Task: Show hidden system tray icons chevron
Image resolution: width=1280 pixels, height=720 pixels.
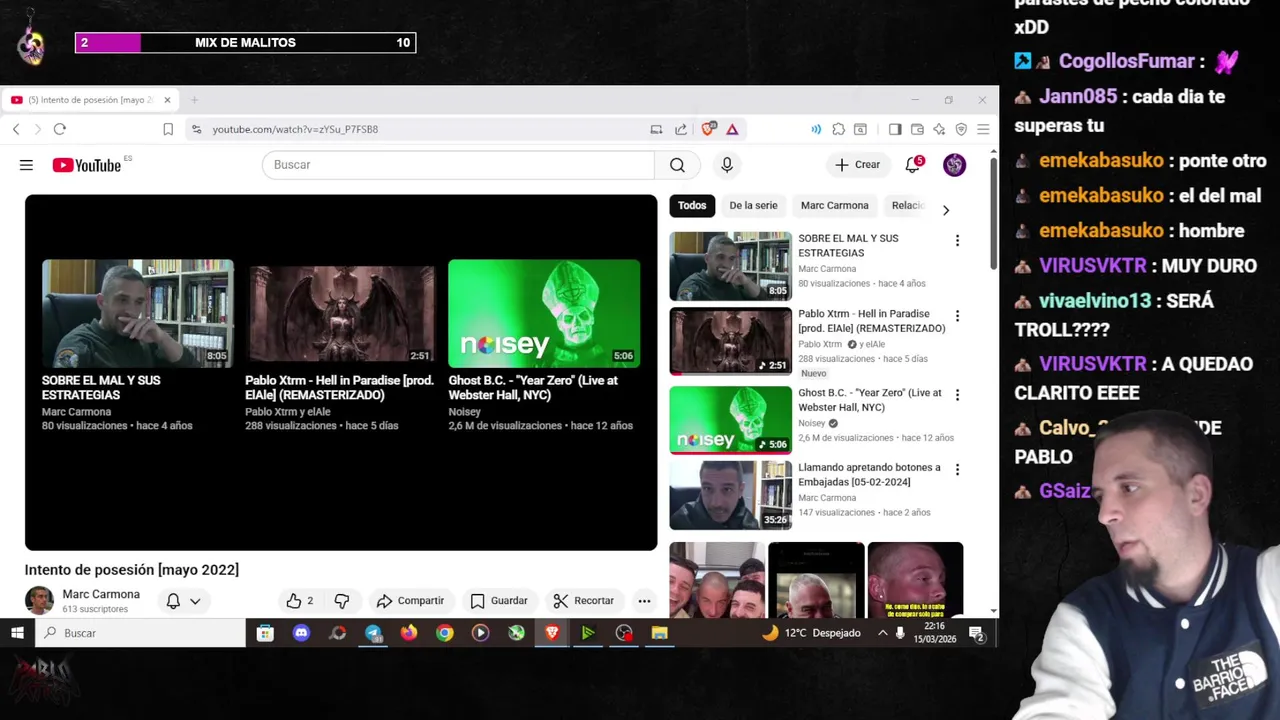Action: pos(882,633)
